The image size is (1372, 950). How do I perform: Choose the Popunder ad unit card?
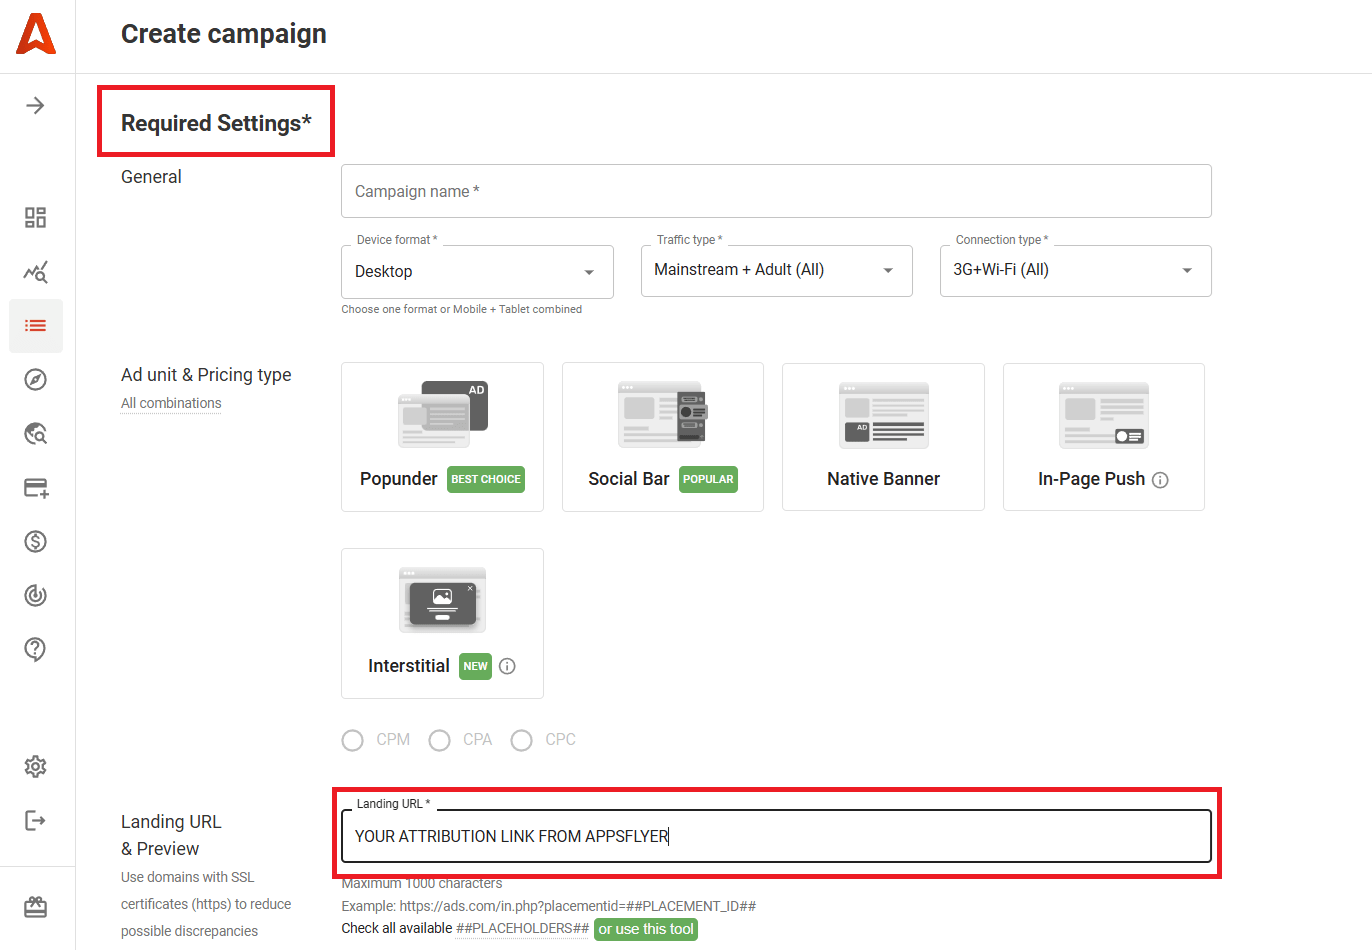click(x=442, y=437)
